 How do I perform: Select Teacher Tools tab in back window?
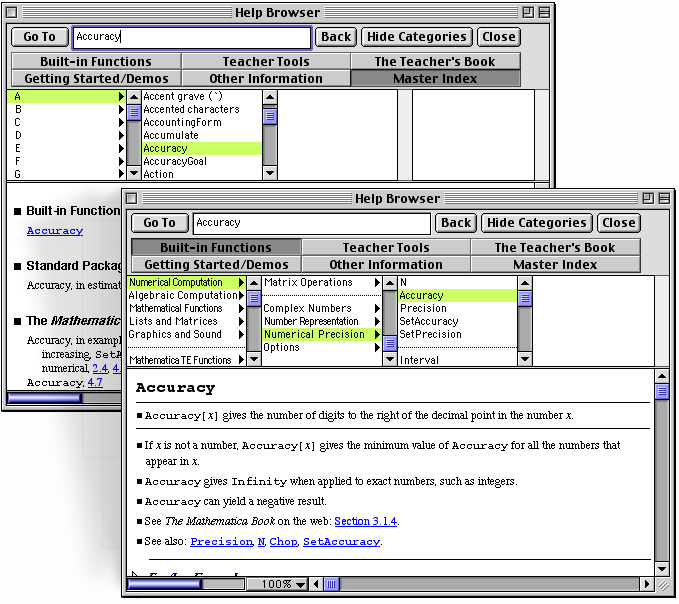266,61
